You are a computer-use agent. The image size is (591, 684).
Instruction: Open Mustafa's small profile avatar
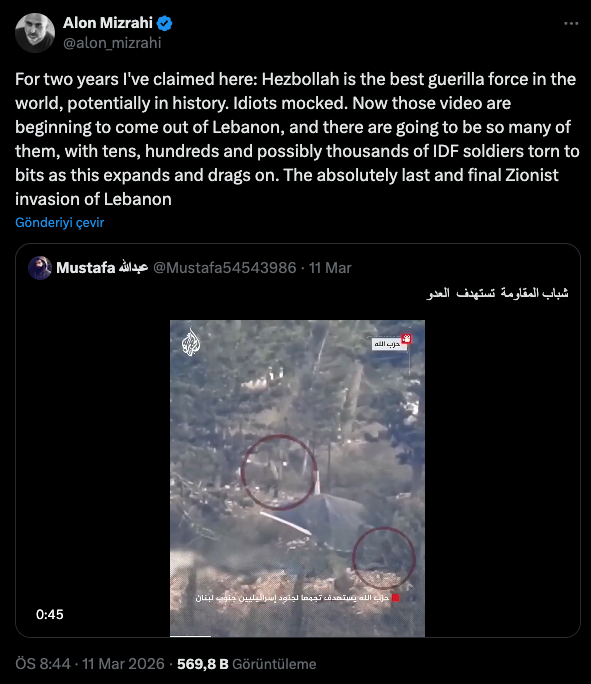tap(40, 267)
